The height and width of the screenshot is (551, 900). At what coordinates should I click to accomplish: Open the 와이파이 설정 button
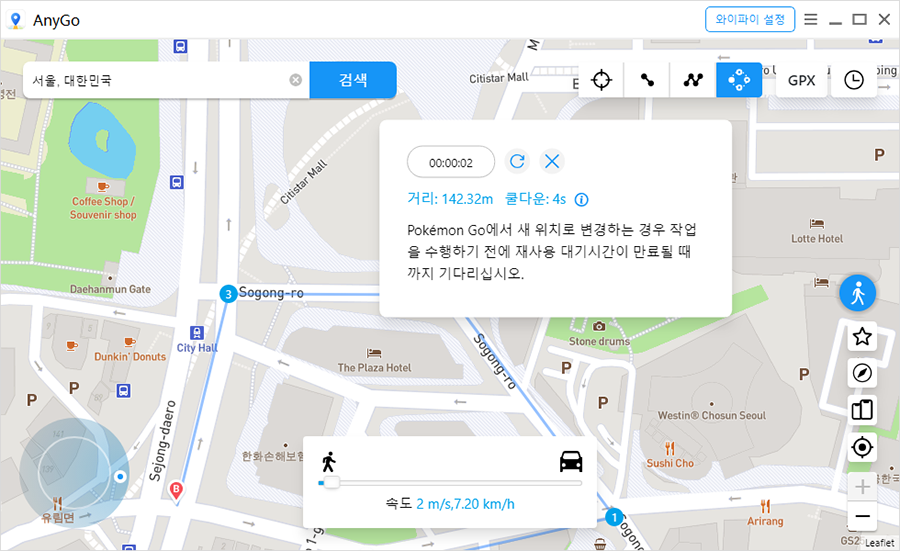[750, 19]
